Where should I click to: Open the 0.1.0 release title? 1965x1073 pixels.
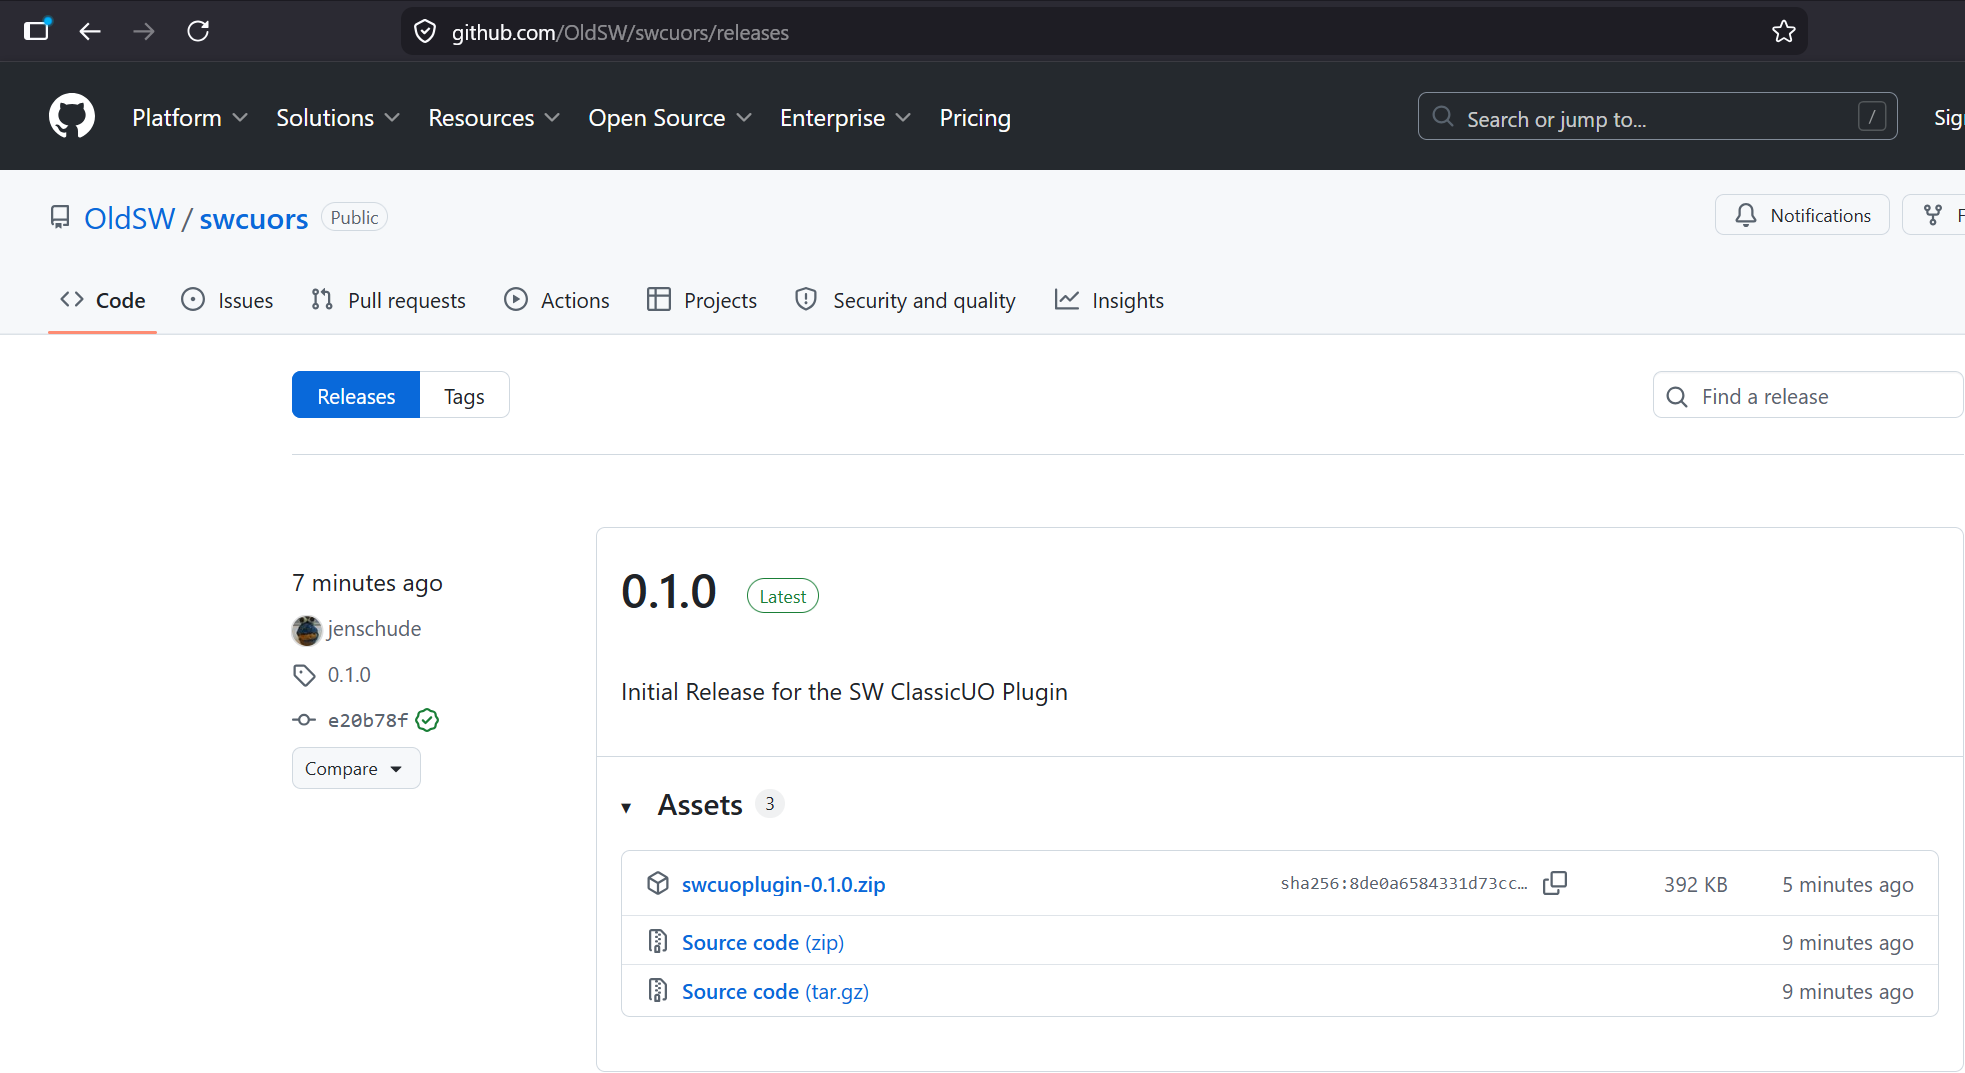[669, 592]
